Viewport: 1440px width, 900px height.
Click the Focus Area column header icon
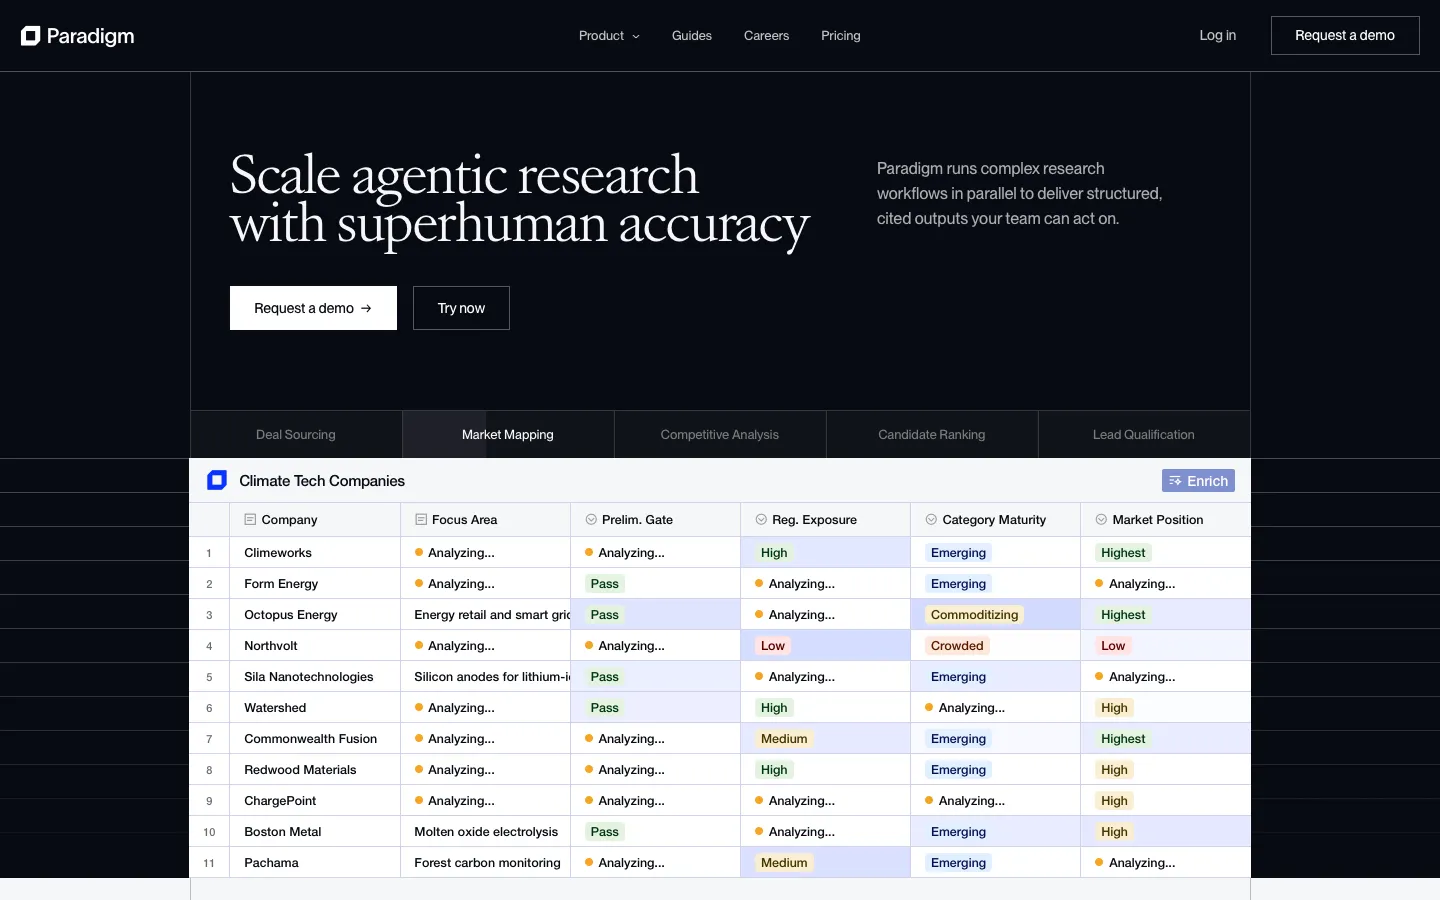(x=421, y=520)
